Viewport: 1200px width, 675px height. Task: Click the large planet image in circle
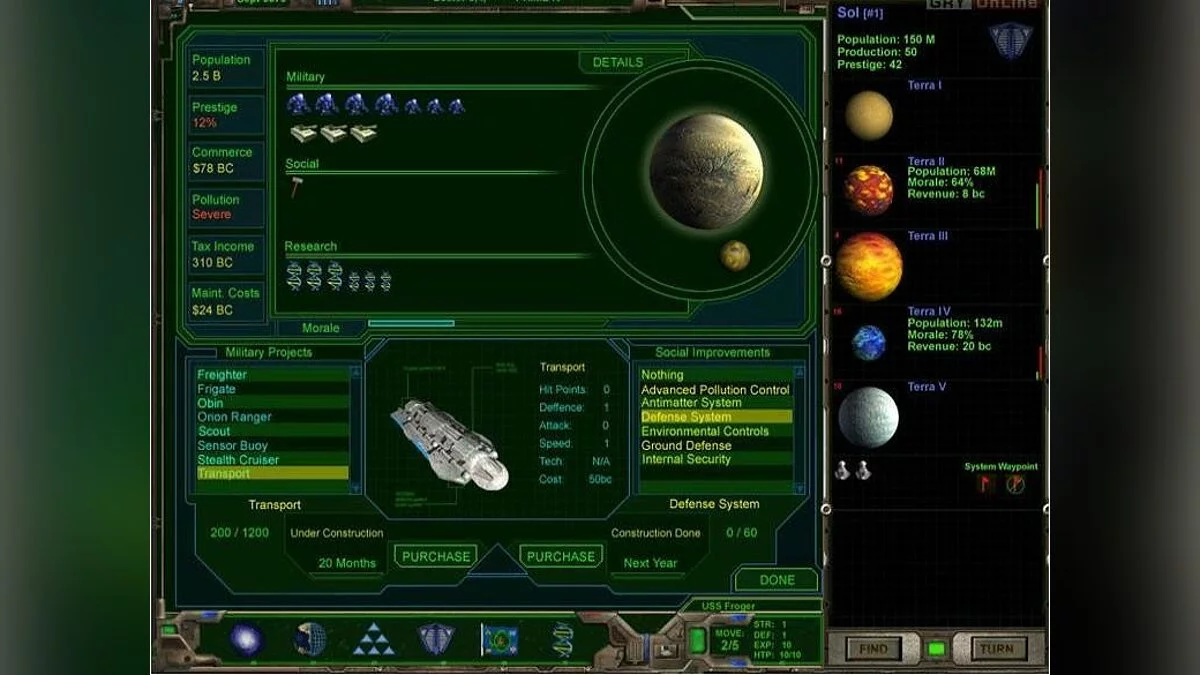(x=706, y=171)
